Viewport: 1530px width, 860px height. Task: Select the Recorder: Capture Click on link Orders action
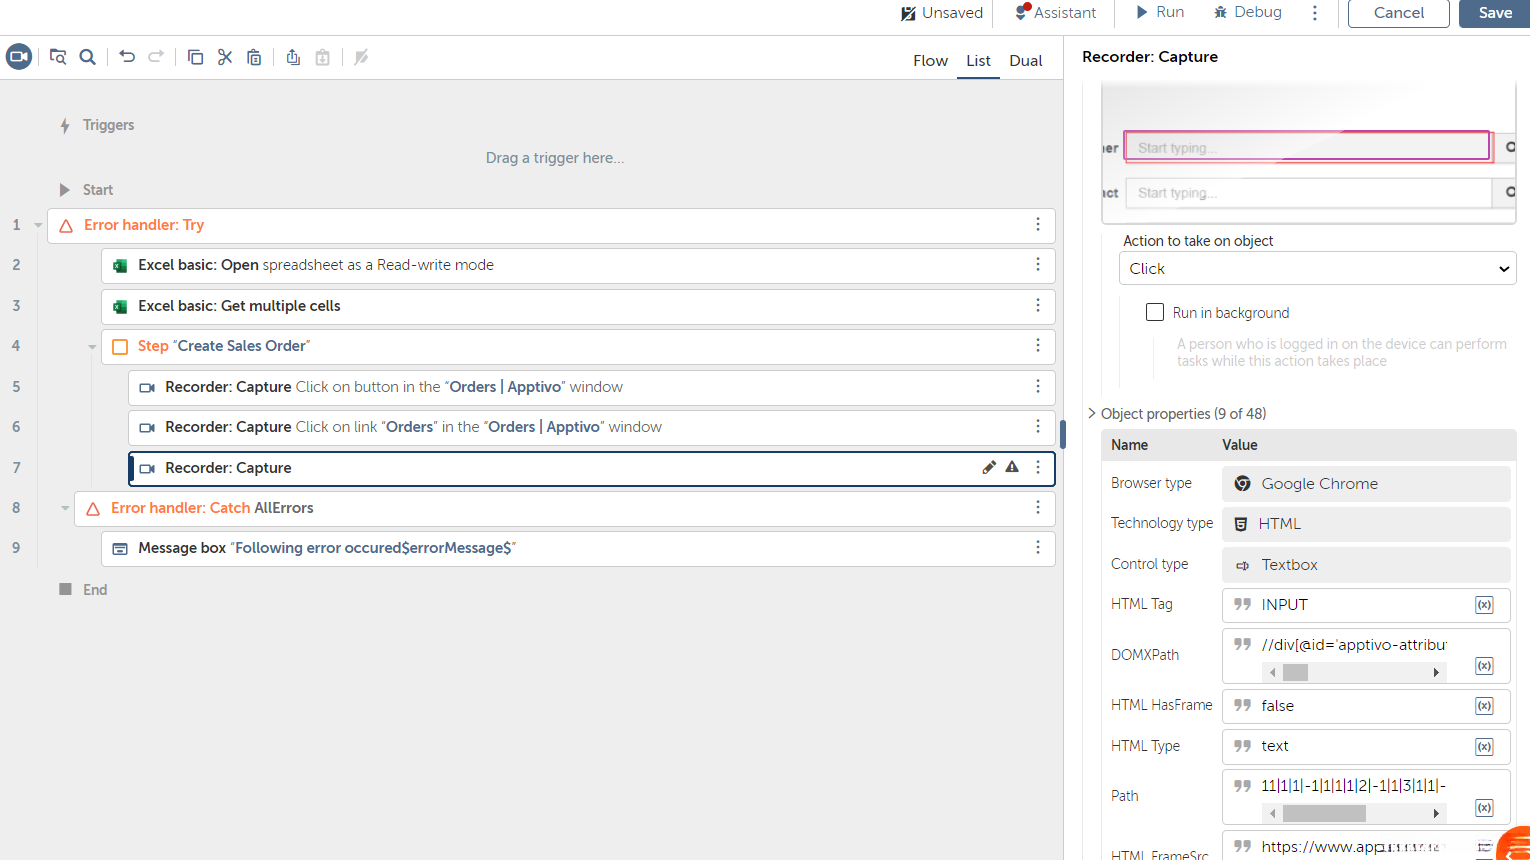point(592,427)
